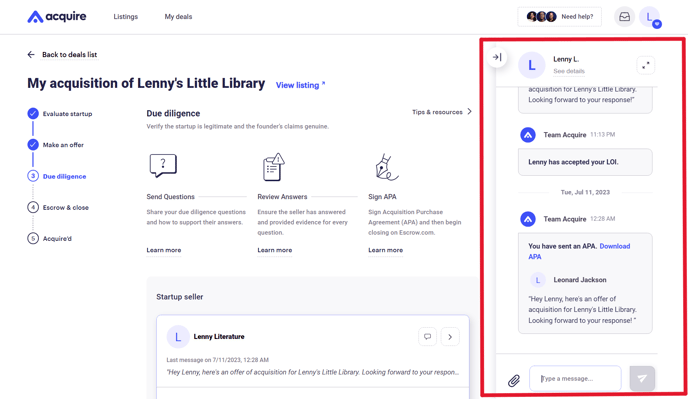The width and height of the screenshot is (688, 399).
Task: Click the Send Questions speech bubble icon
Action: point(163,165)
